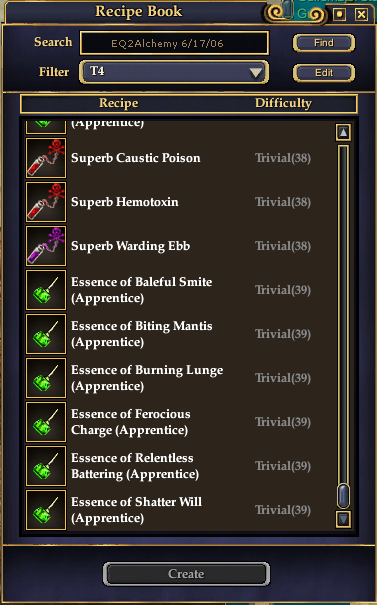
Task: Click the Create button
Action: click(186, 574)
